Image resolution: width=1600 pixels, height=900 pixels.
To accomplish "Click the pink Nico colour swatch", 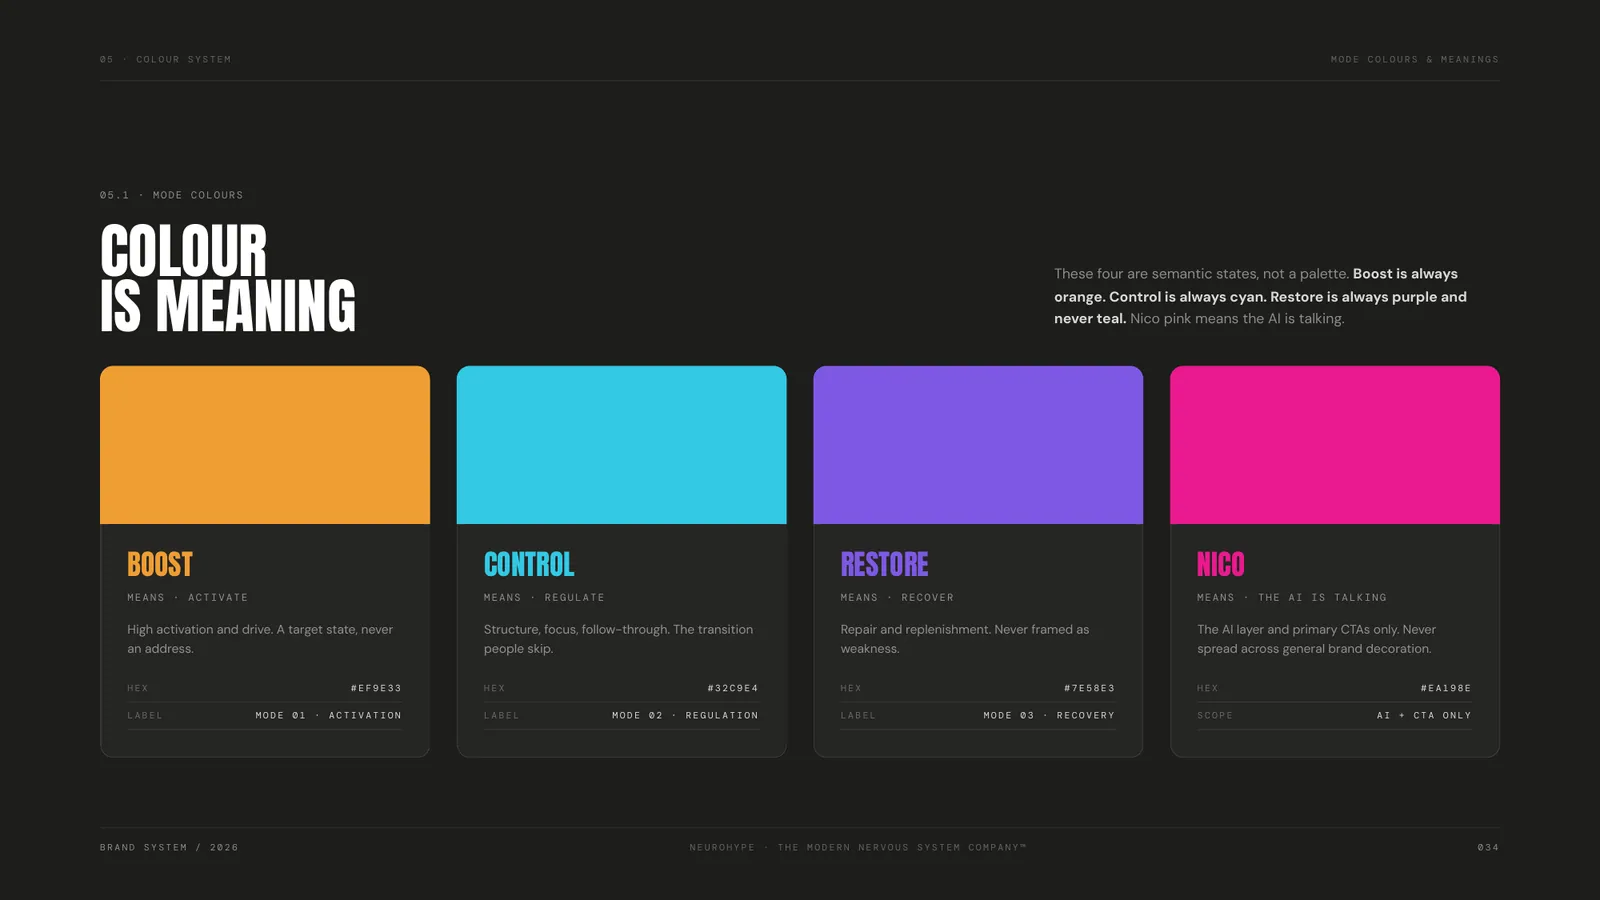I will point(1335,445).
